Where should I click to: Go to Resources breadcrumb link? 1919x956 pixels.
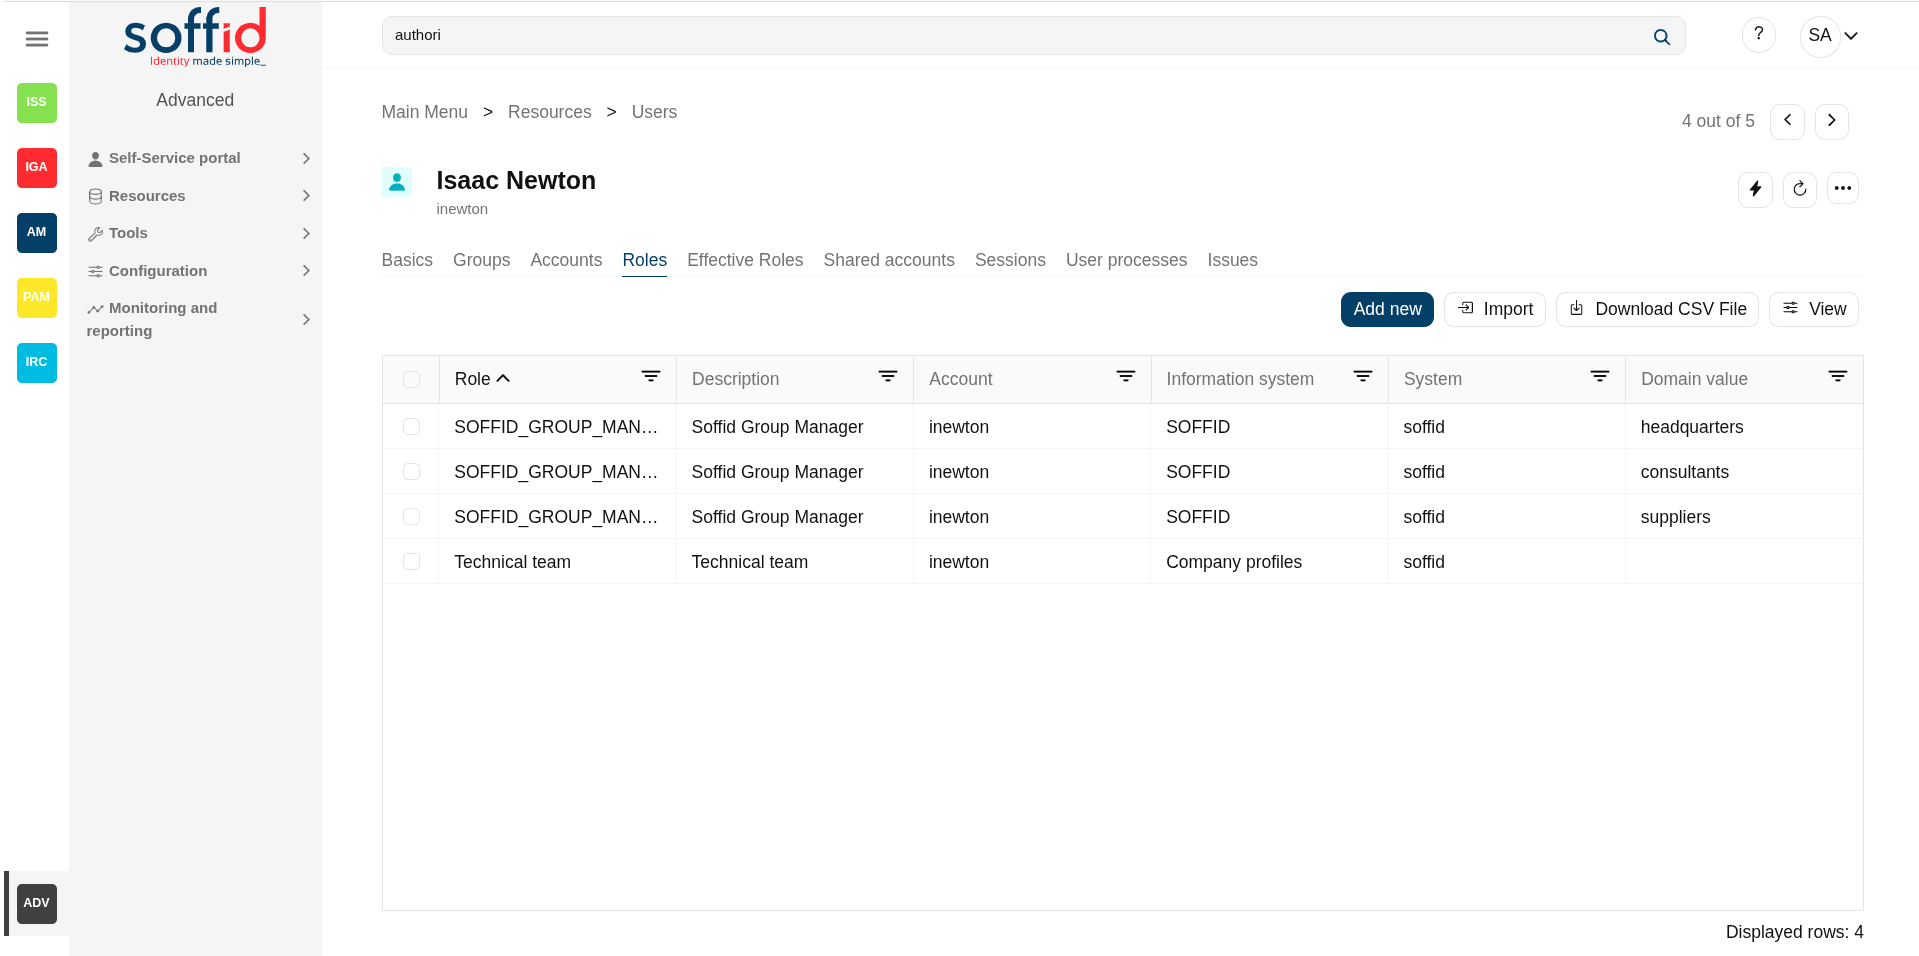pos(549,112)
